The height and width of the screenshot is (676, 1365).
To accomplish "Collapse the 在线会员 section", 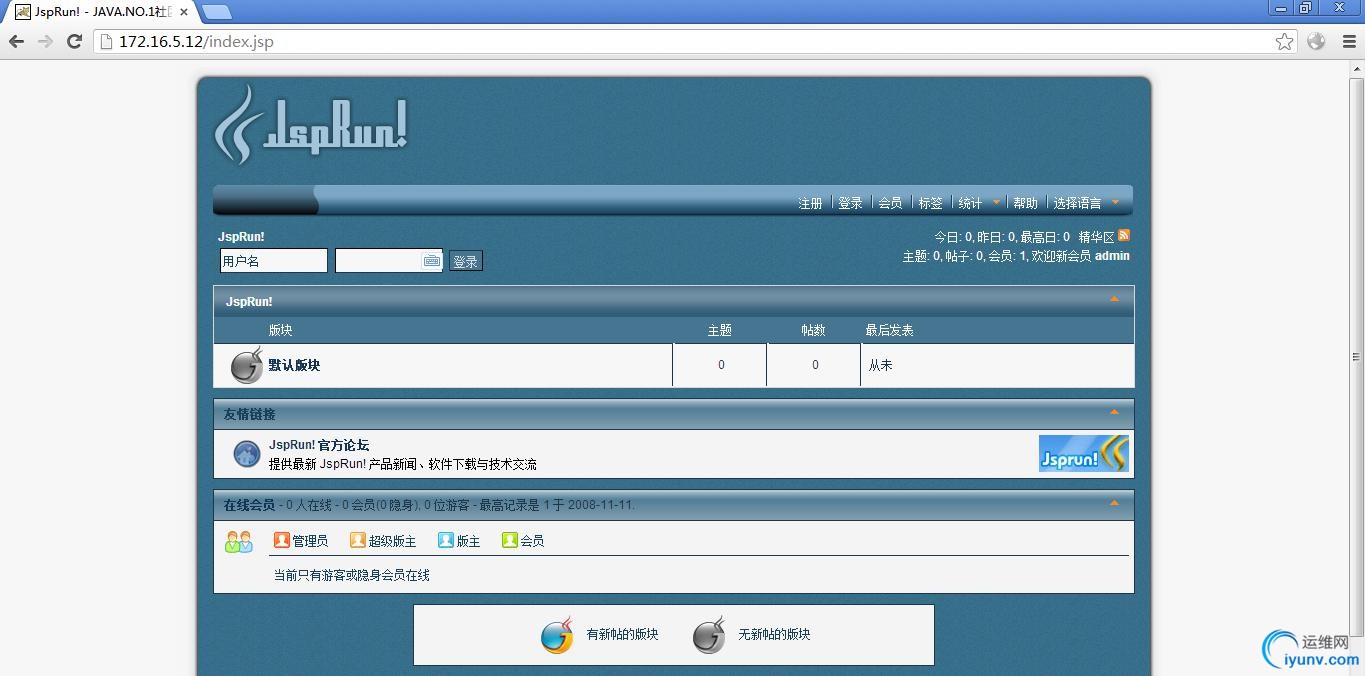I will click(1115, 502).
